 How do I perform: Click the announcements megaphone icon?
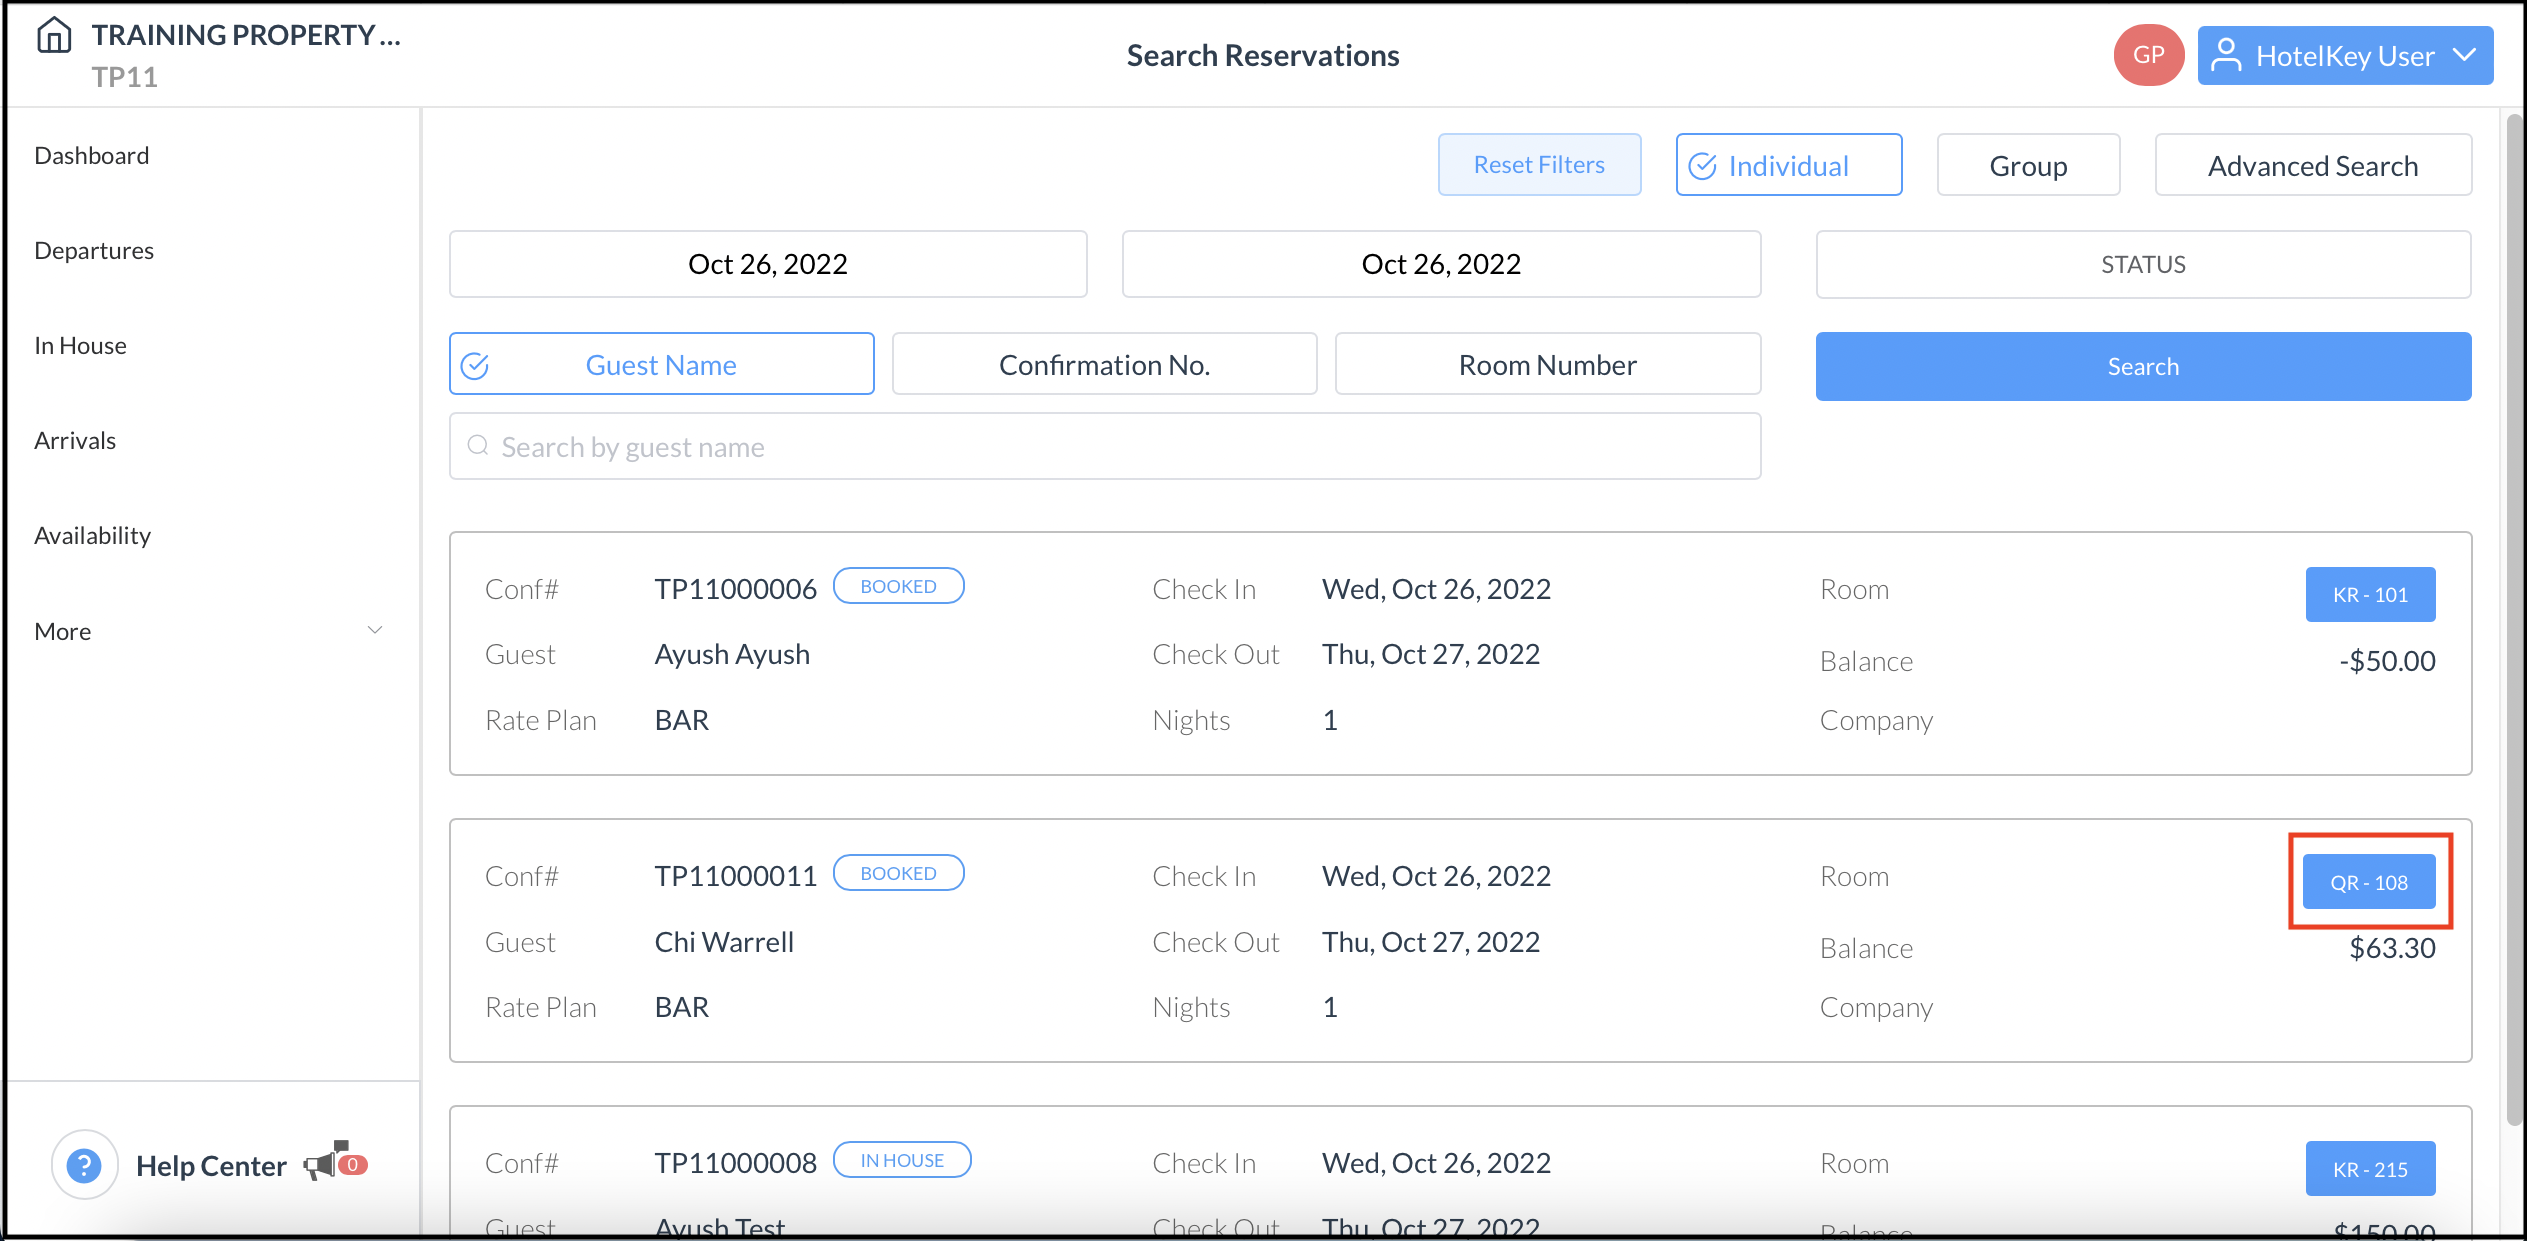click(327, 1162)
